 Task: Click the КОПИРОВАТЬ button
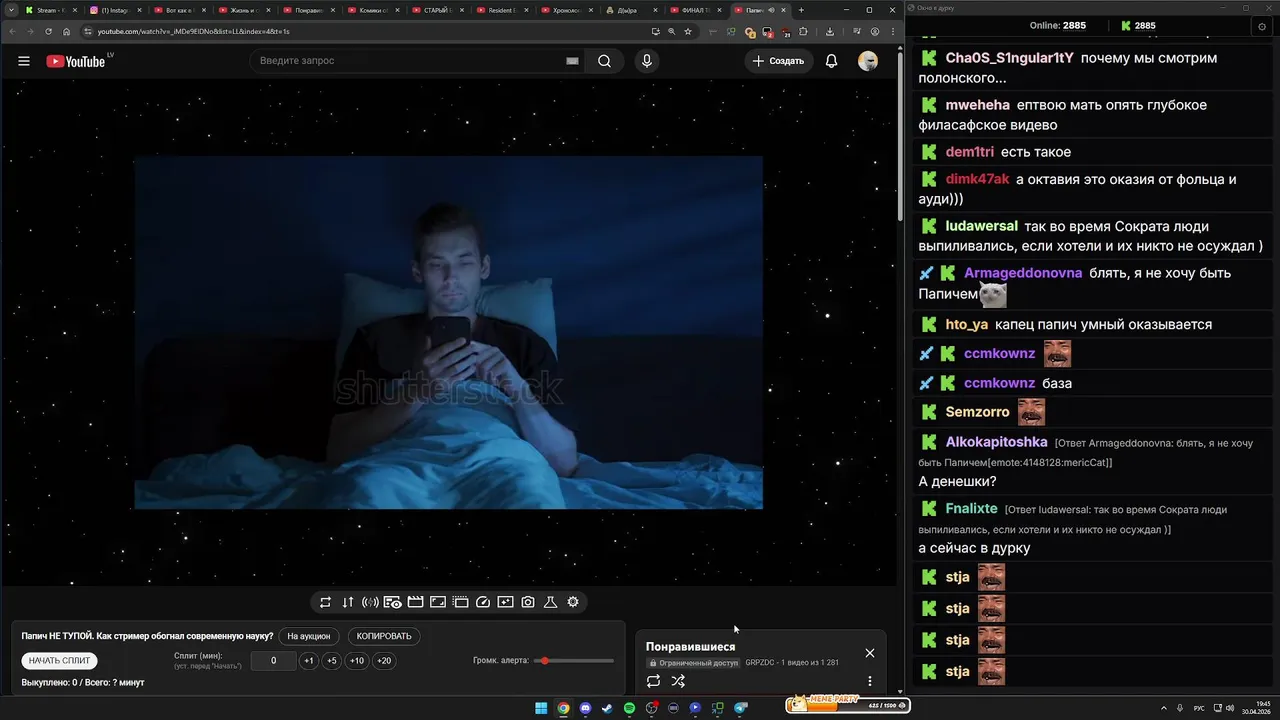tap(384, 636)
